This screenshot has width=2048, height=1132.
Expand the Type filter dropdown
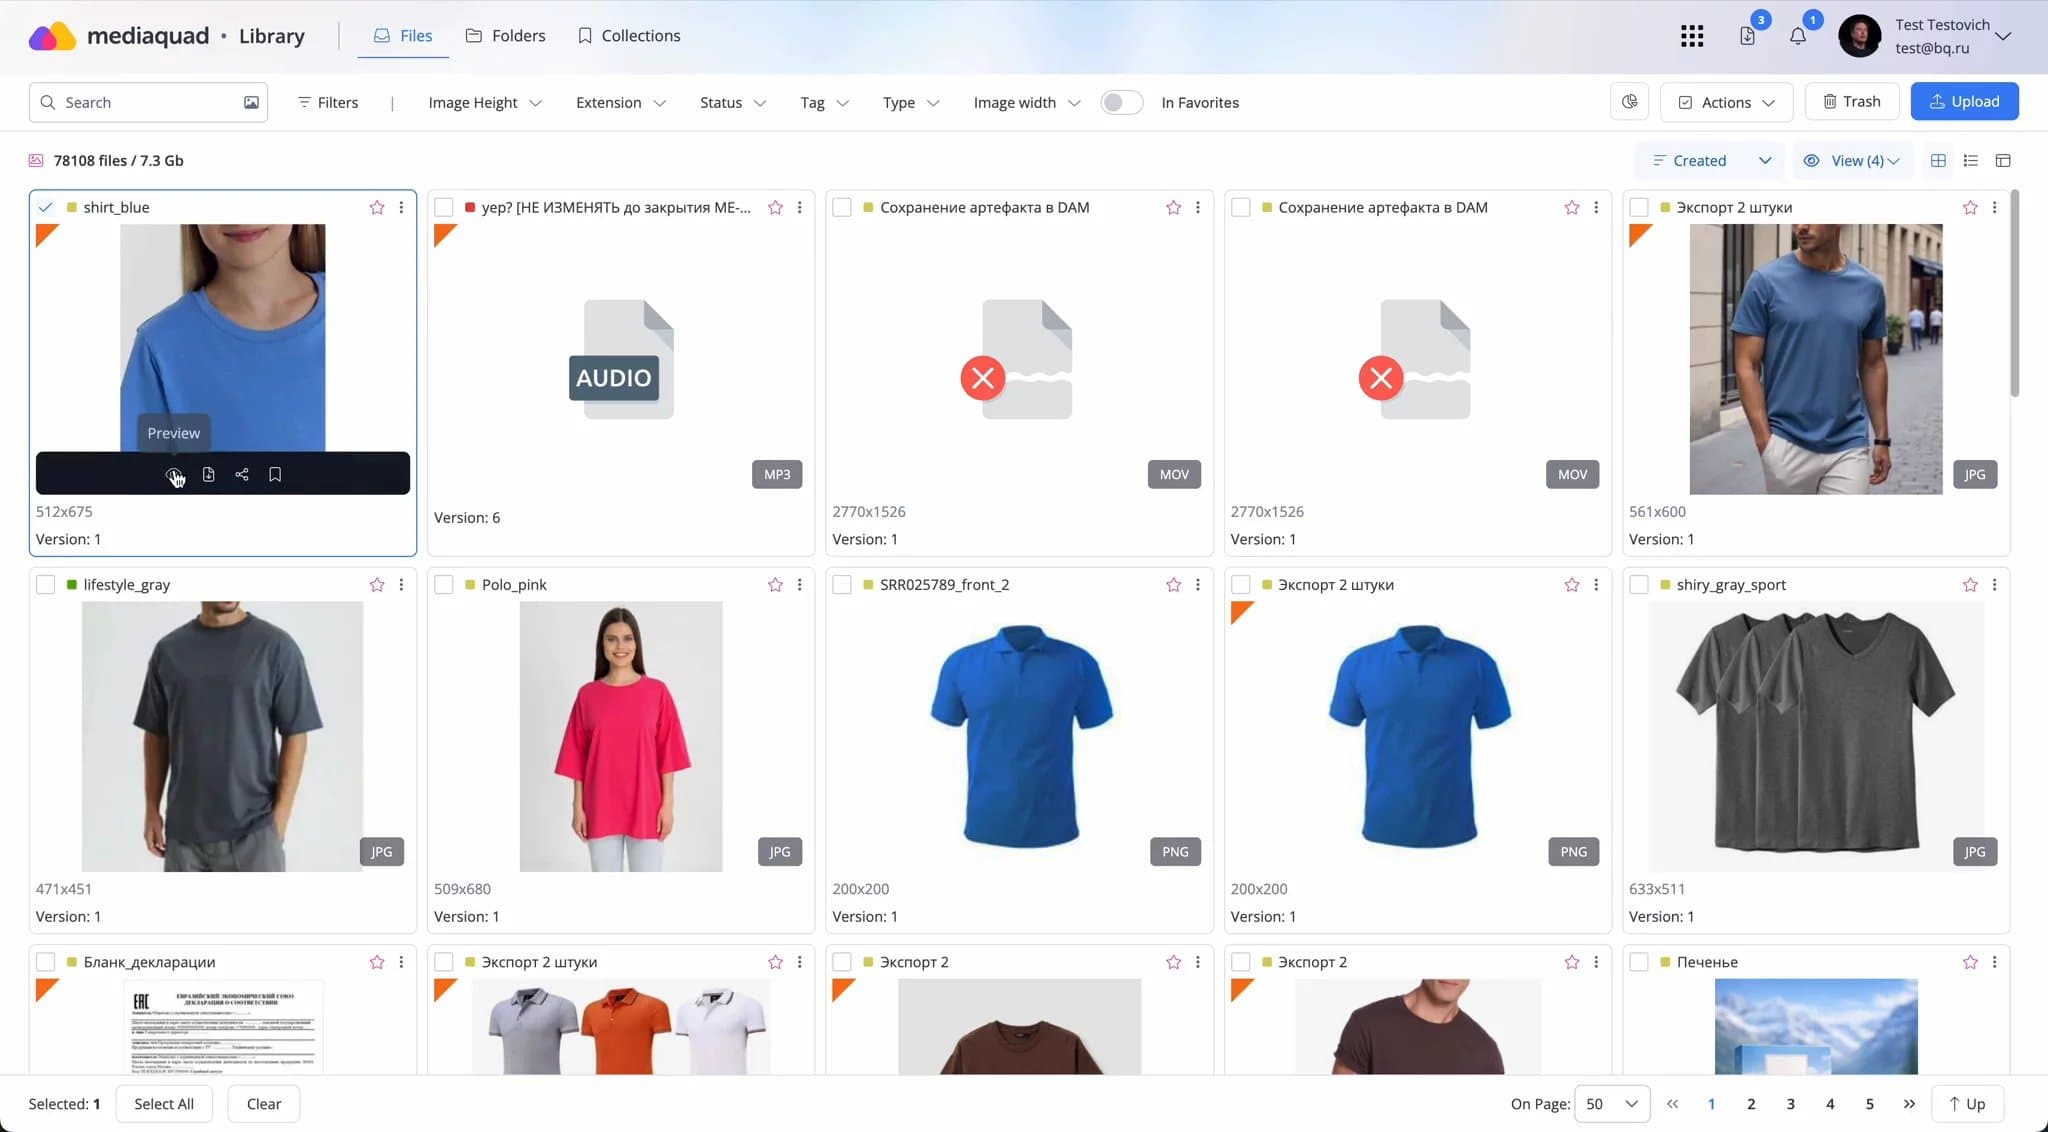[911, 102]
